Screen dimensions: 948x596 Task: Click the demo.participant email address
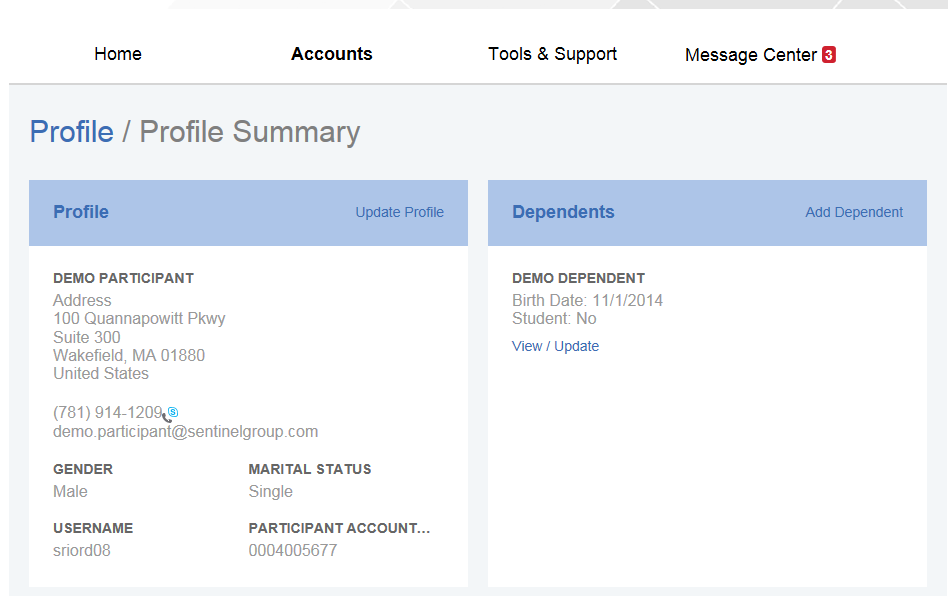(x=185, y=432)
